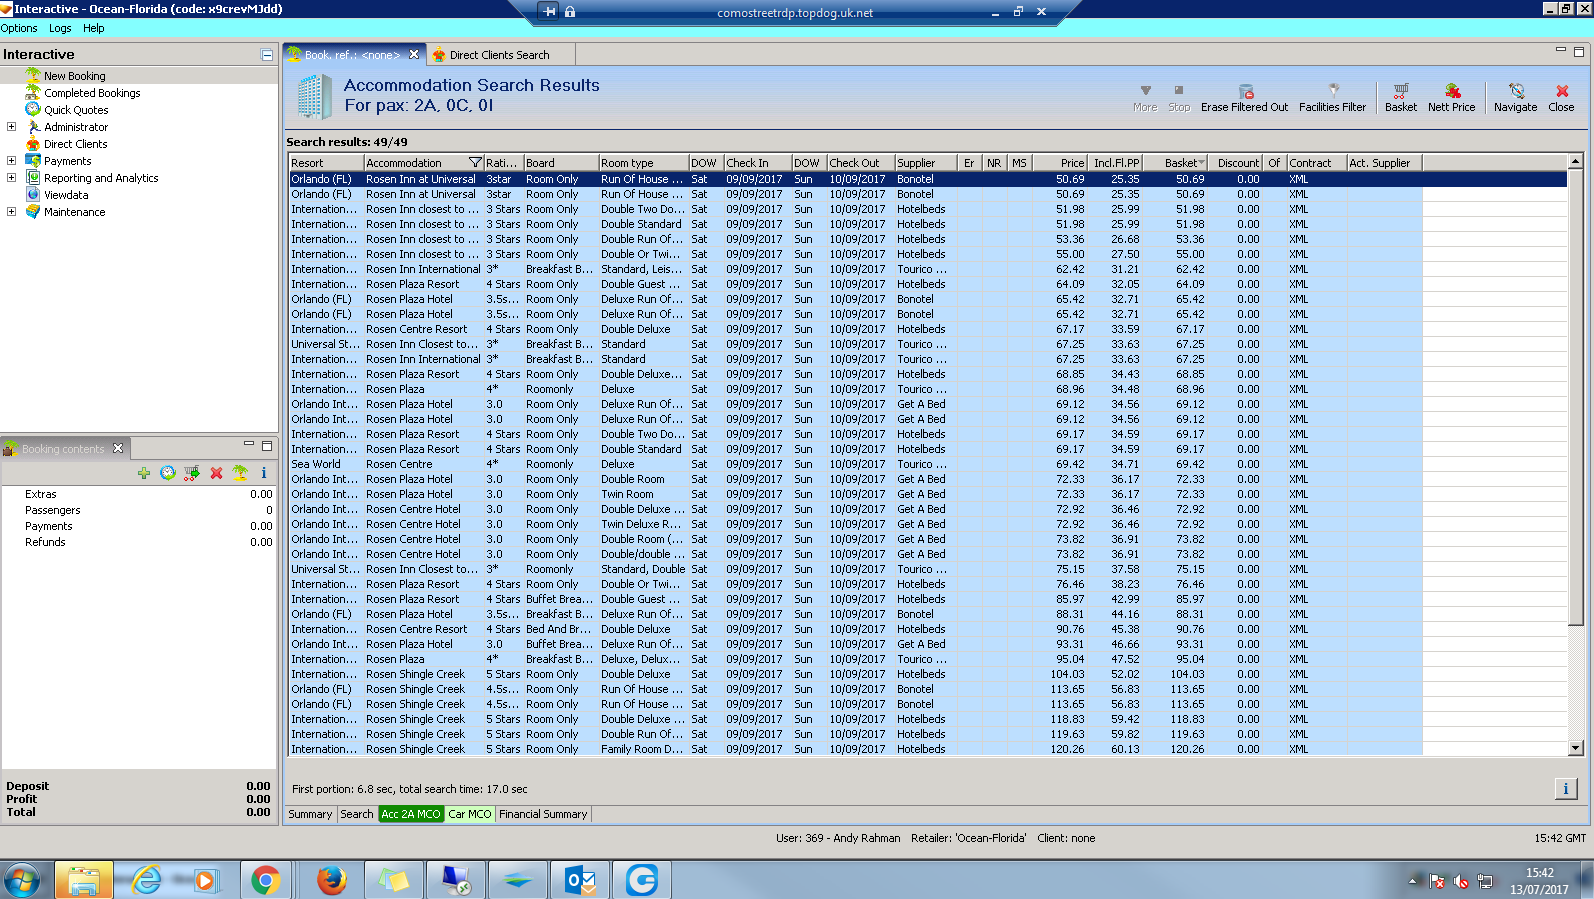This screenshot has height=899, width=1594.
Task: Click the Navigate compass toolbar button
Action: tap(1515, 98)
